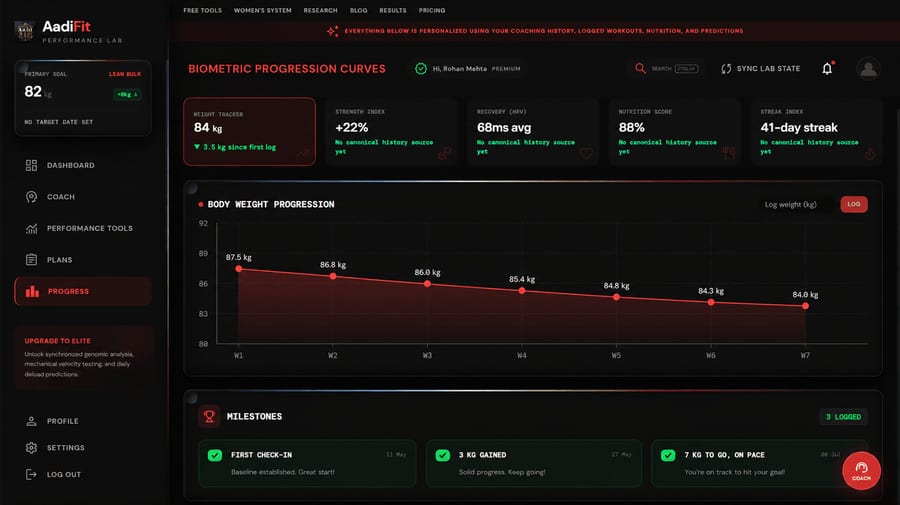Click W2 data point 86.8 kg
Screen dimensions: 900x505
333,276
